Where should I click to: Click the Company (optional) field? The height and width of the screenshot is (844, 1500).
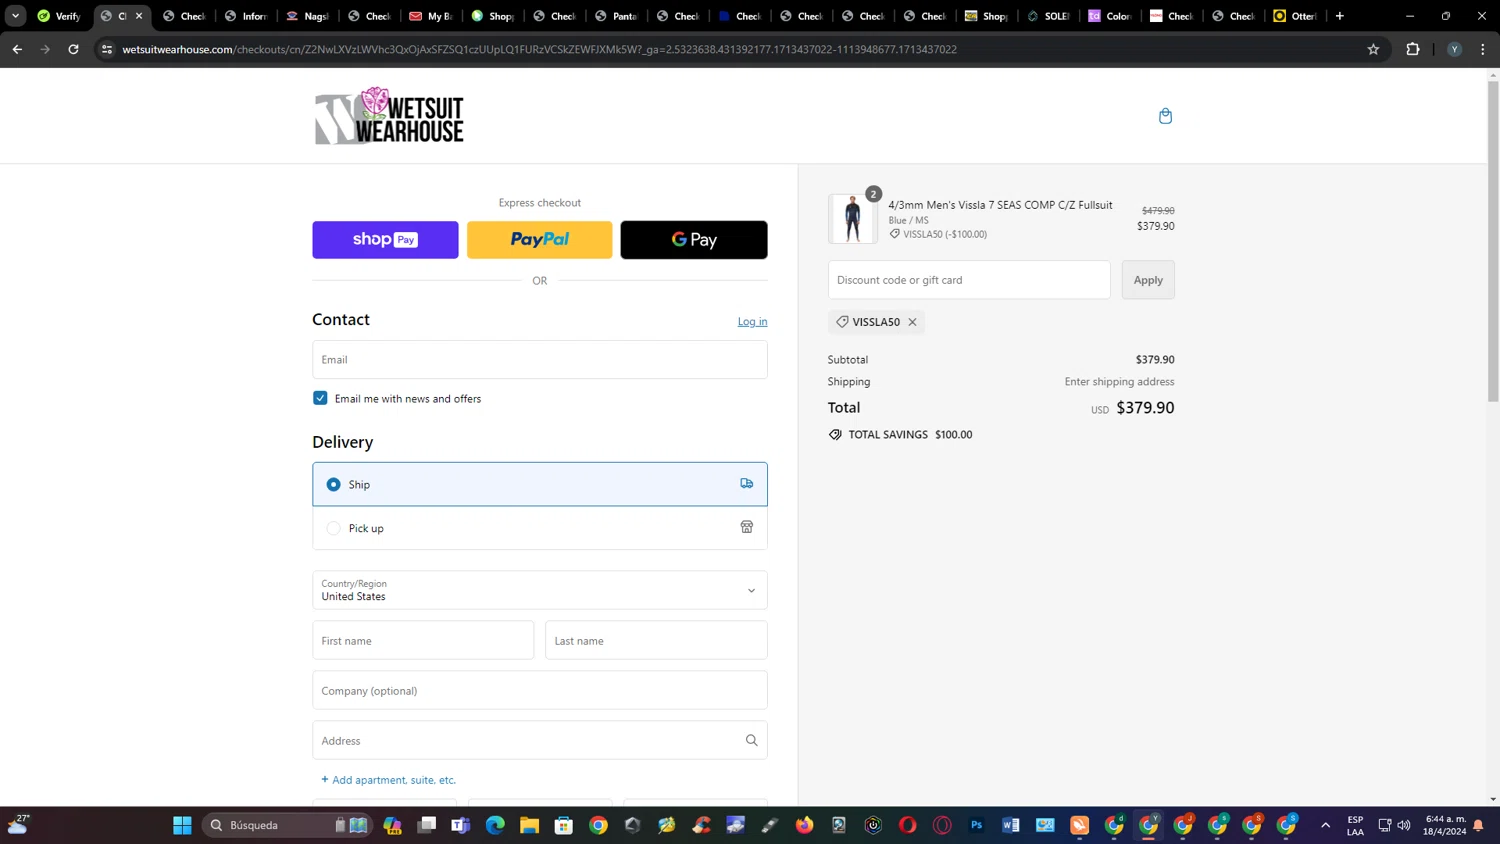click(x=540, y=690)
